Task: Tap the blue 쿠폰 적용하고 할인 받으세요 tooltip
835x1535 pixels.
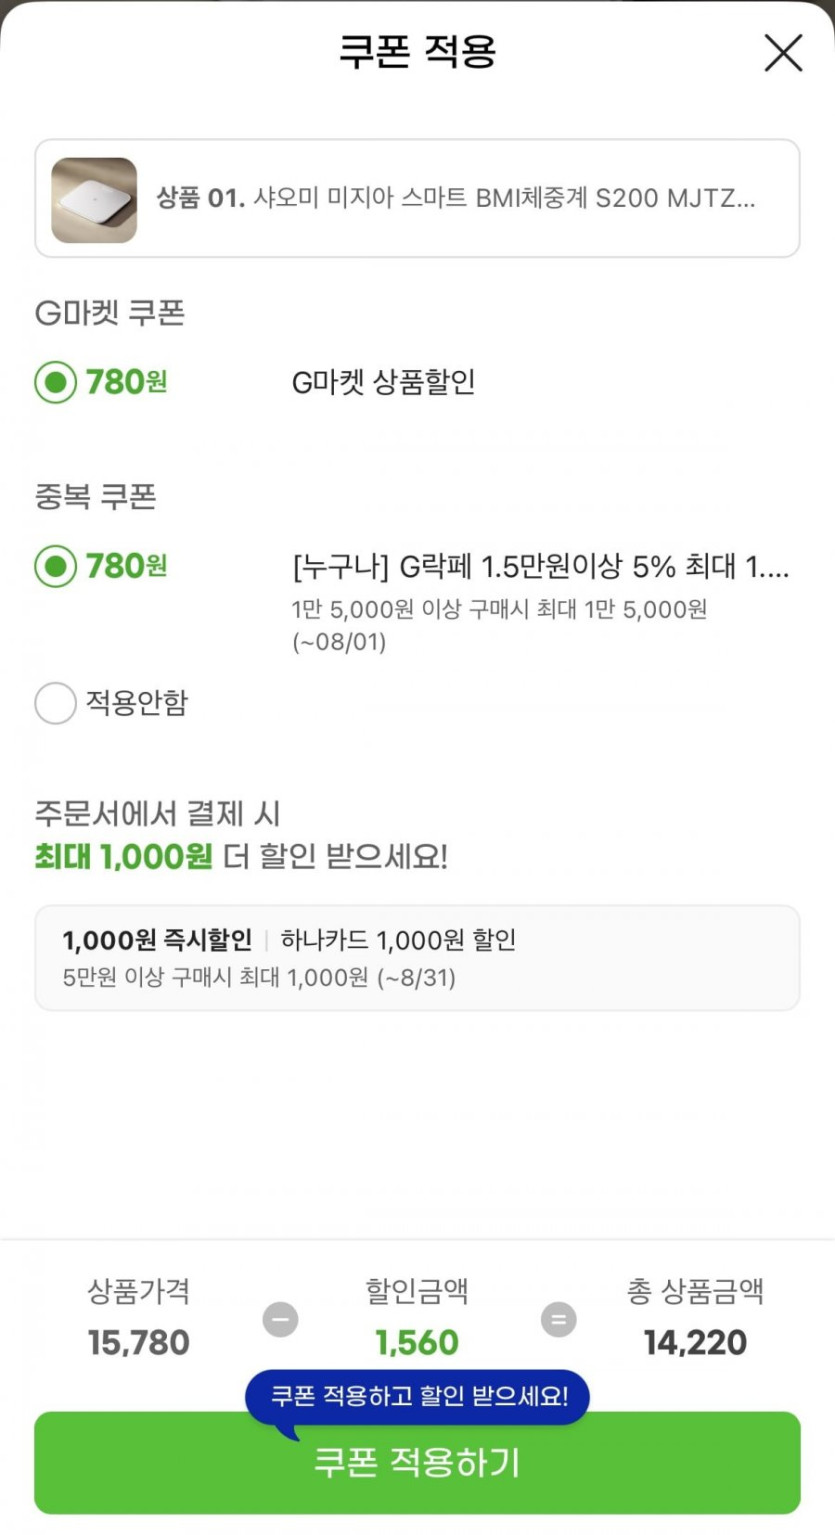Action: pos(419,1396)
